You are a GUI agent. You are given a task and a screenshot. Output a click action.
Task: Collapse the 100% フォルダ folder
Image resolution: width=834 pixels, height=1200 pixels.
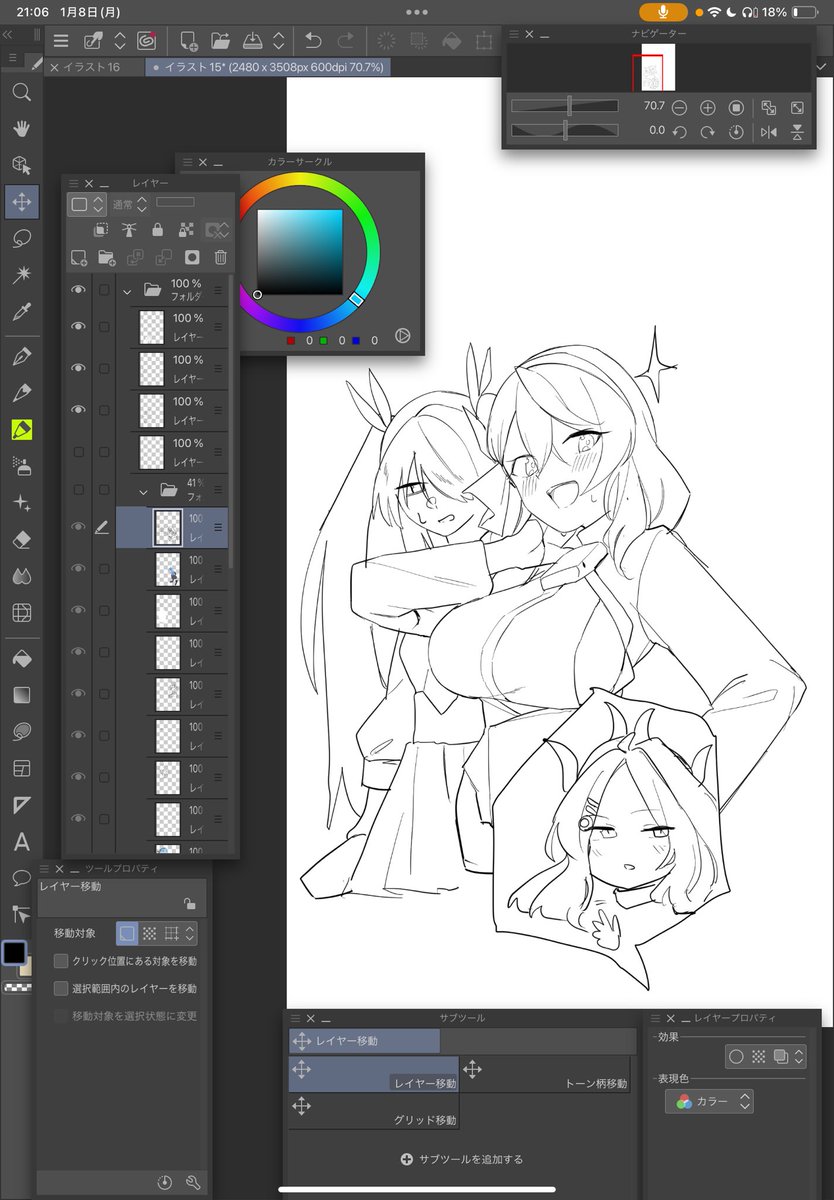(127, 291)
